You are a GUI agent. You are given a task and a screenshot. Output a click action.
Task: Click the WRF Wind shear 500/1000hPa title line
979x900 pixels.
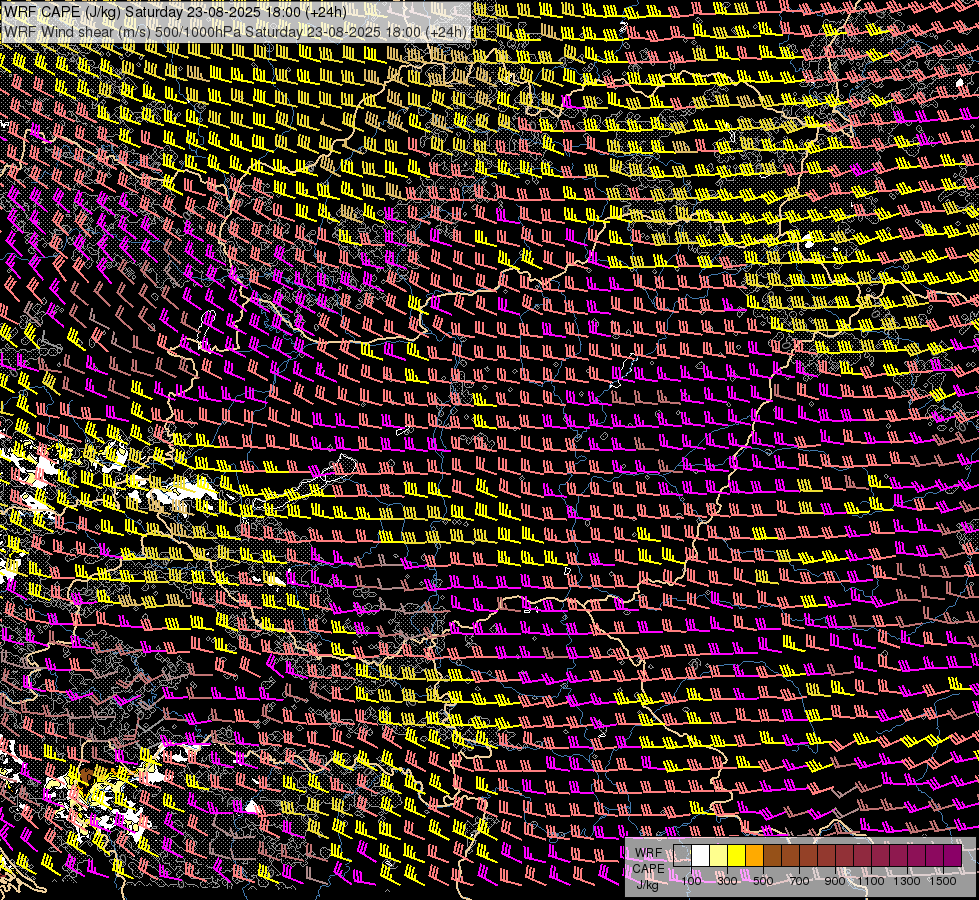[236, 32]
